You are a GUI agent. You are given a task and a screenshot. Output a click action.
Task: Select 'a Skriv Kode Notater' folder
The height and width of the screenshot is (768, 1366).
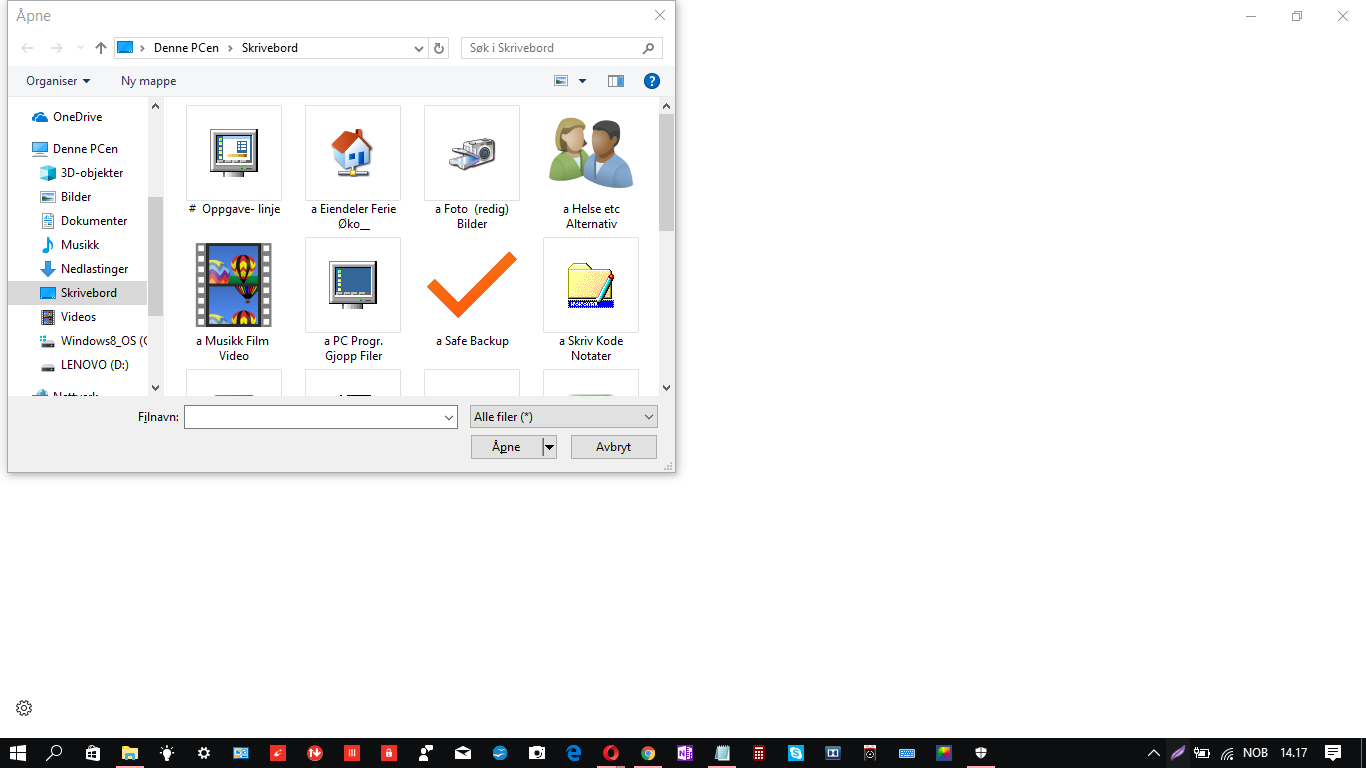click(x=591, y=300)
